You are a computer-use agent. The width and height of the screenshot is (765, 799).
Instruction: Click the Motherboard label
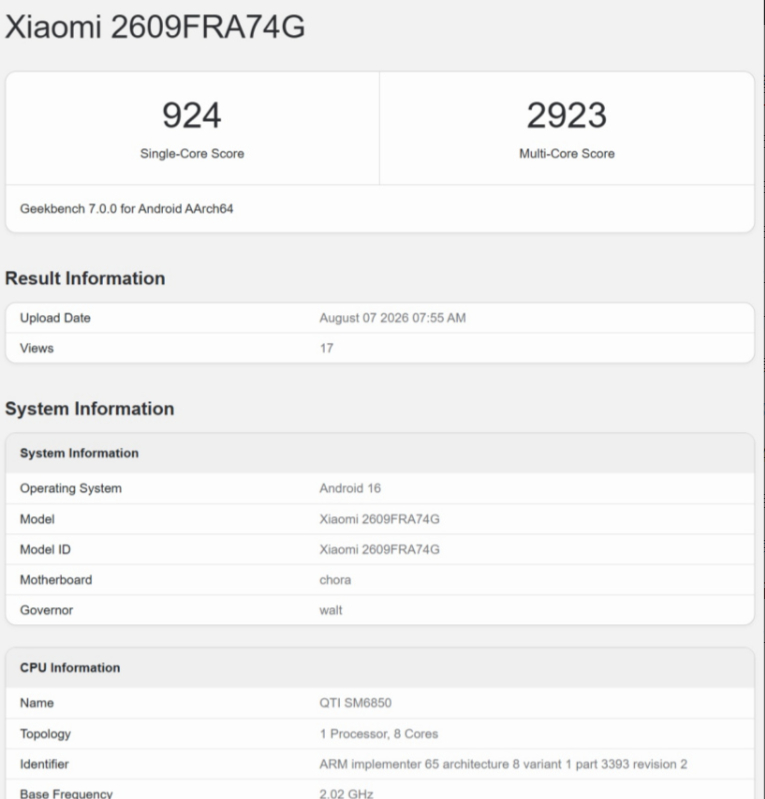[x=56, y=580]
